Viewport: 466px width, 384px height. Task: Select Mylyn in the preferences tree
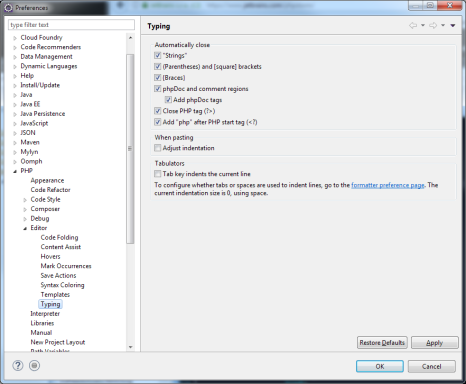(29, 152)
